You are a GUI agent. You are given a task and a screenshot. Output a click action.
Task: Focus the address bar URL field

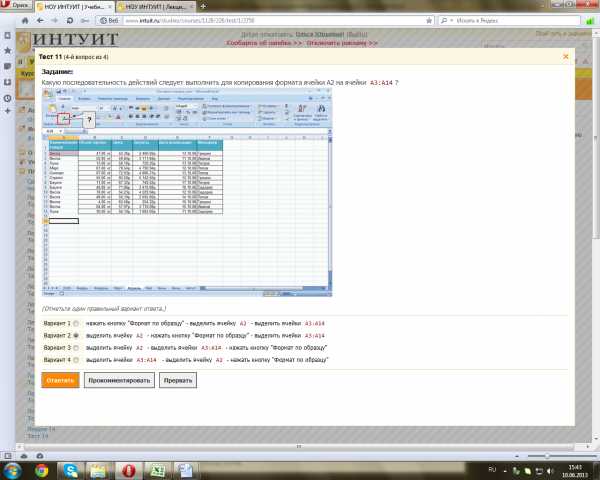pos(274,21)
